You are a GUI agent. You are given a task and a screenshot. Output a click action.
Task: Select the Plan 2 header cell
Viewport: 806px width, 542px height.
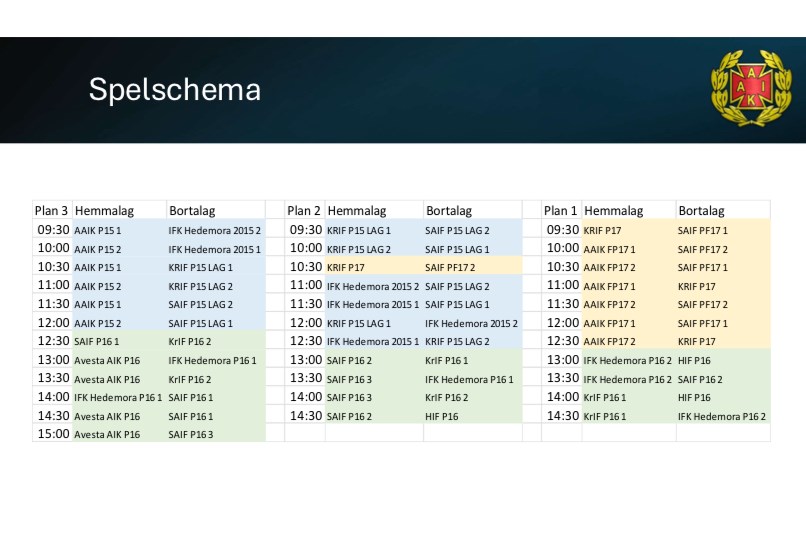(304, 211)
